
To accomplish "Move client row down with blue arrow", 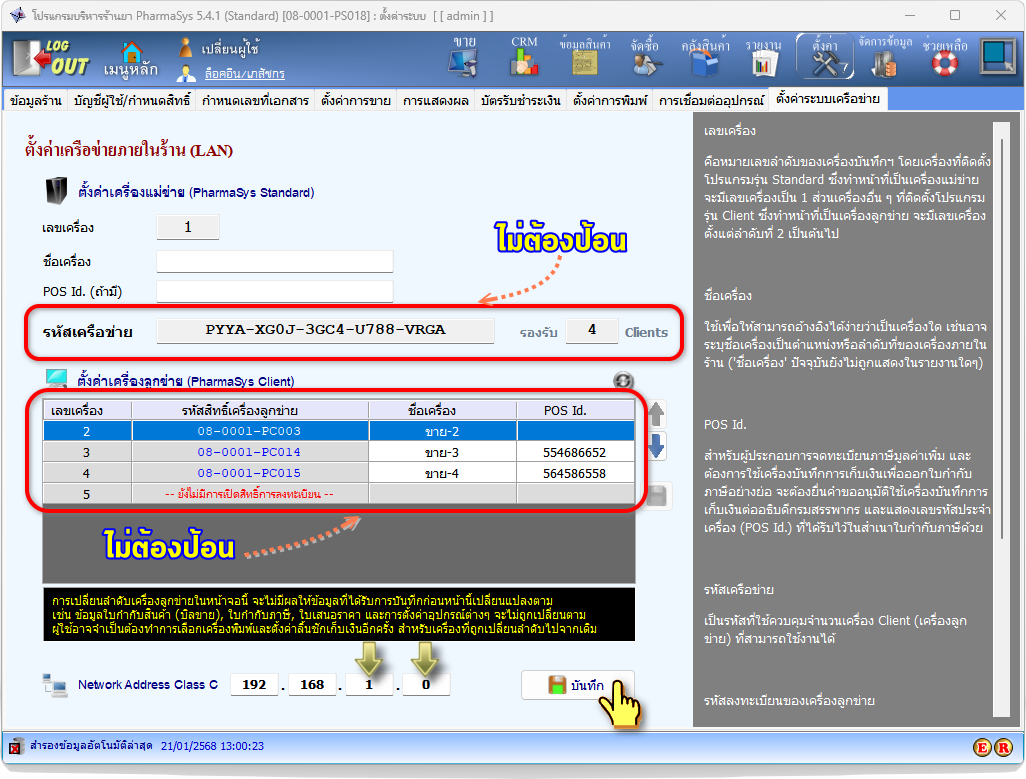I will pos(656,445).
